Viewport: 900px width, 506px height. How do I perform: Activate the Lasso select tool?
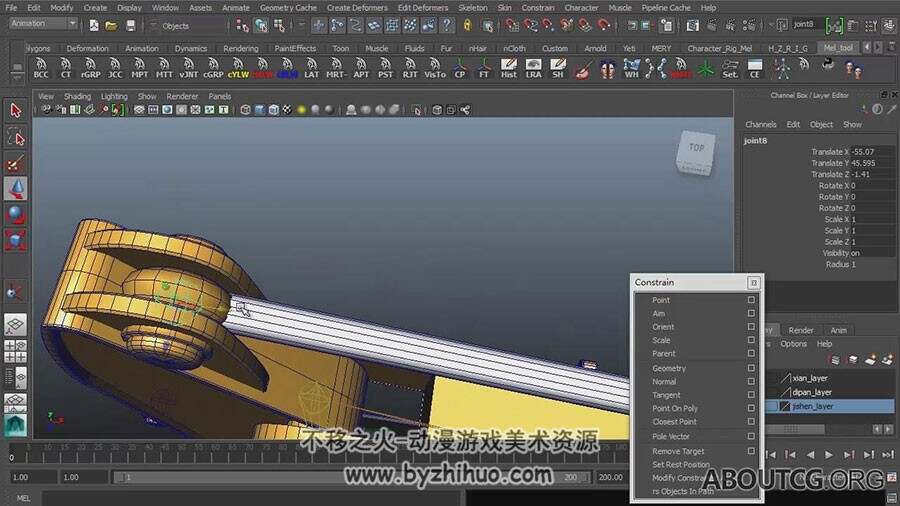tap(15, 137)
